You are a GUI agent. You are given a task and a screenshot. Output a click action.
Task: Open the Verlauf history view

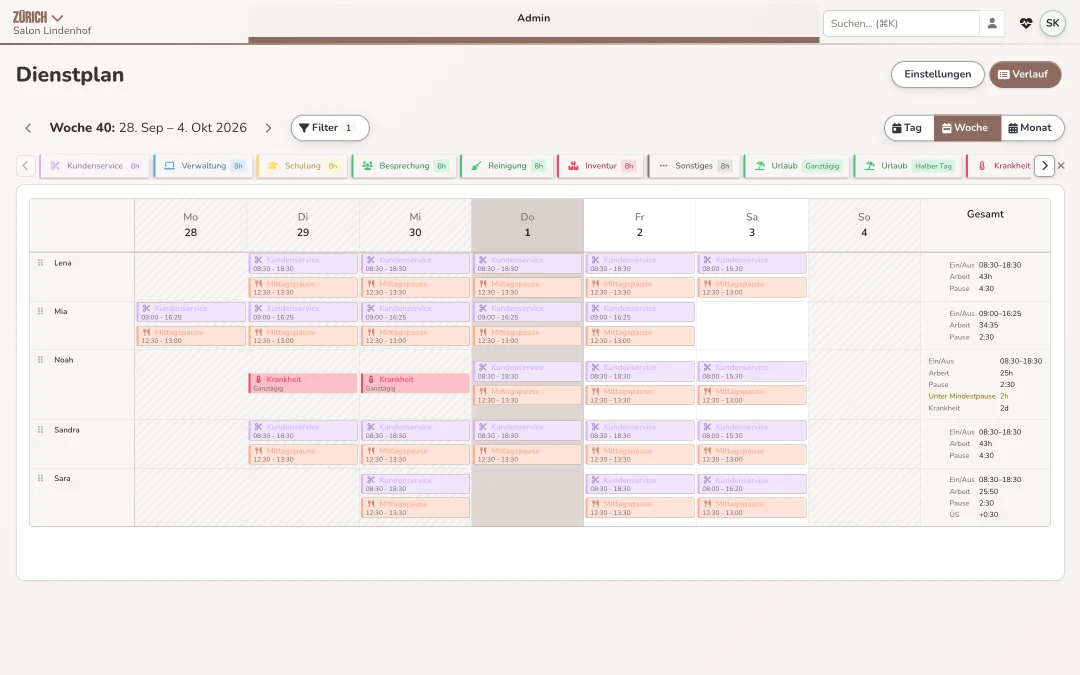click(x=1025, y=74)
